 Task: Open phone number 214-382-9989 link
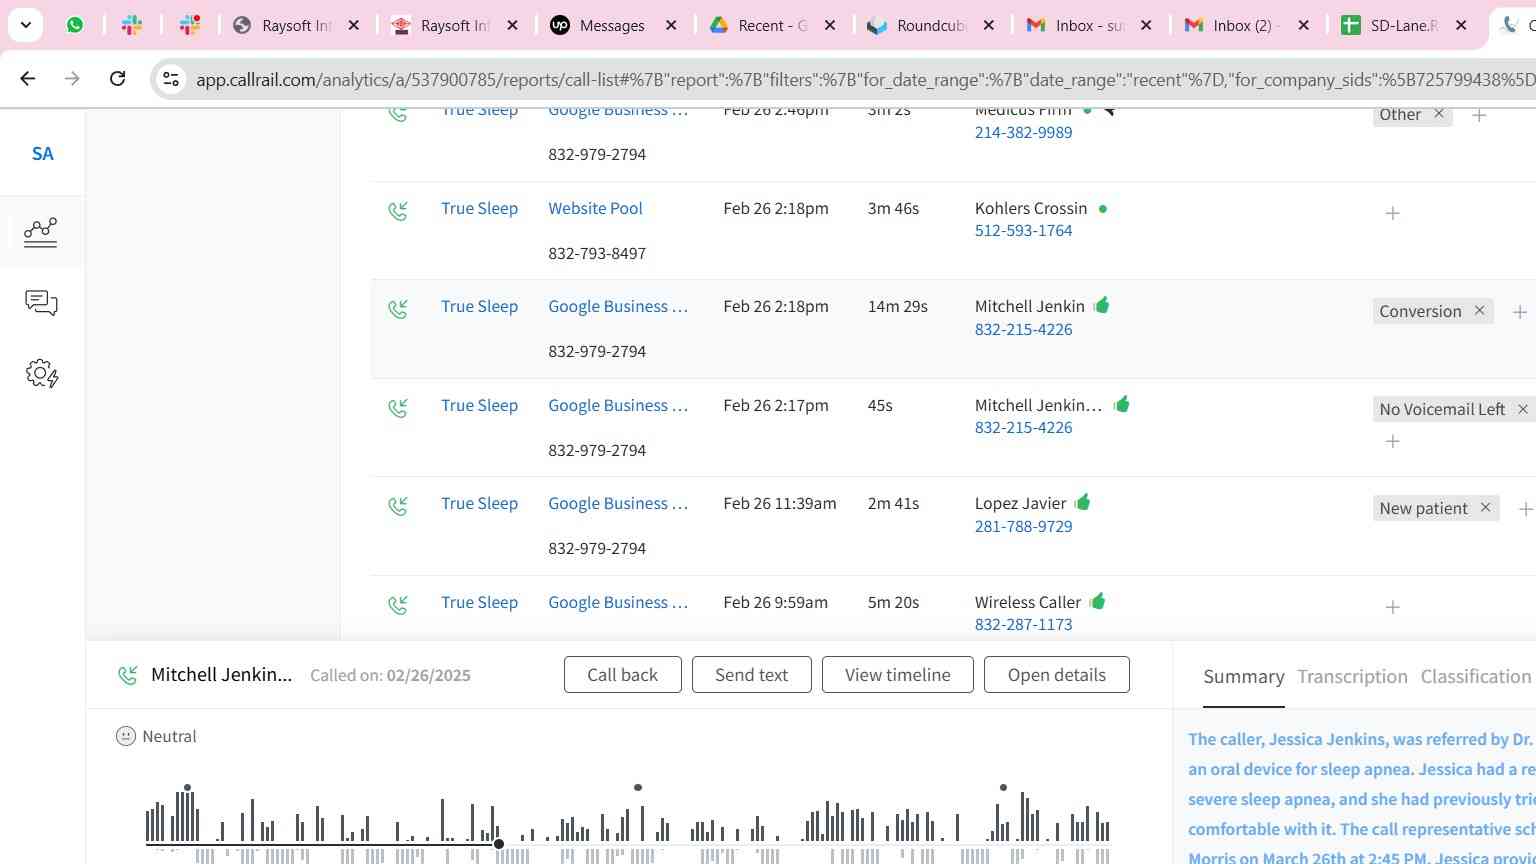1023,132
